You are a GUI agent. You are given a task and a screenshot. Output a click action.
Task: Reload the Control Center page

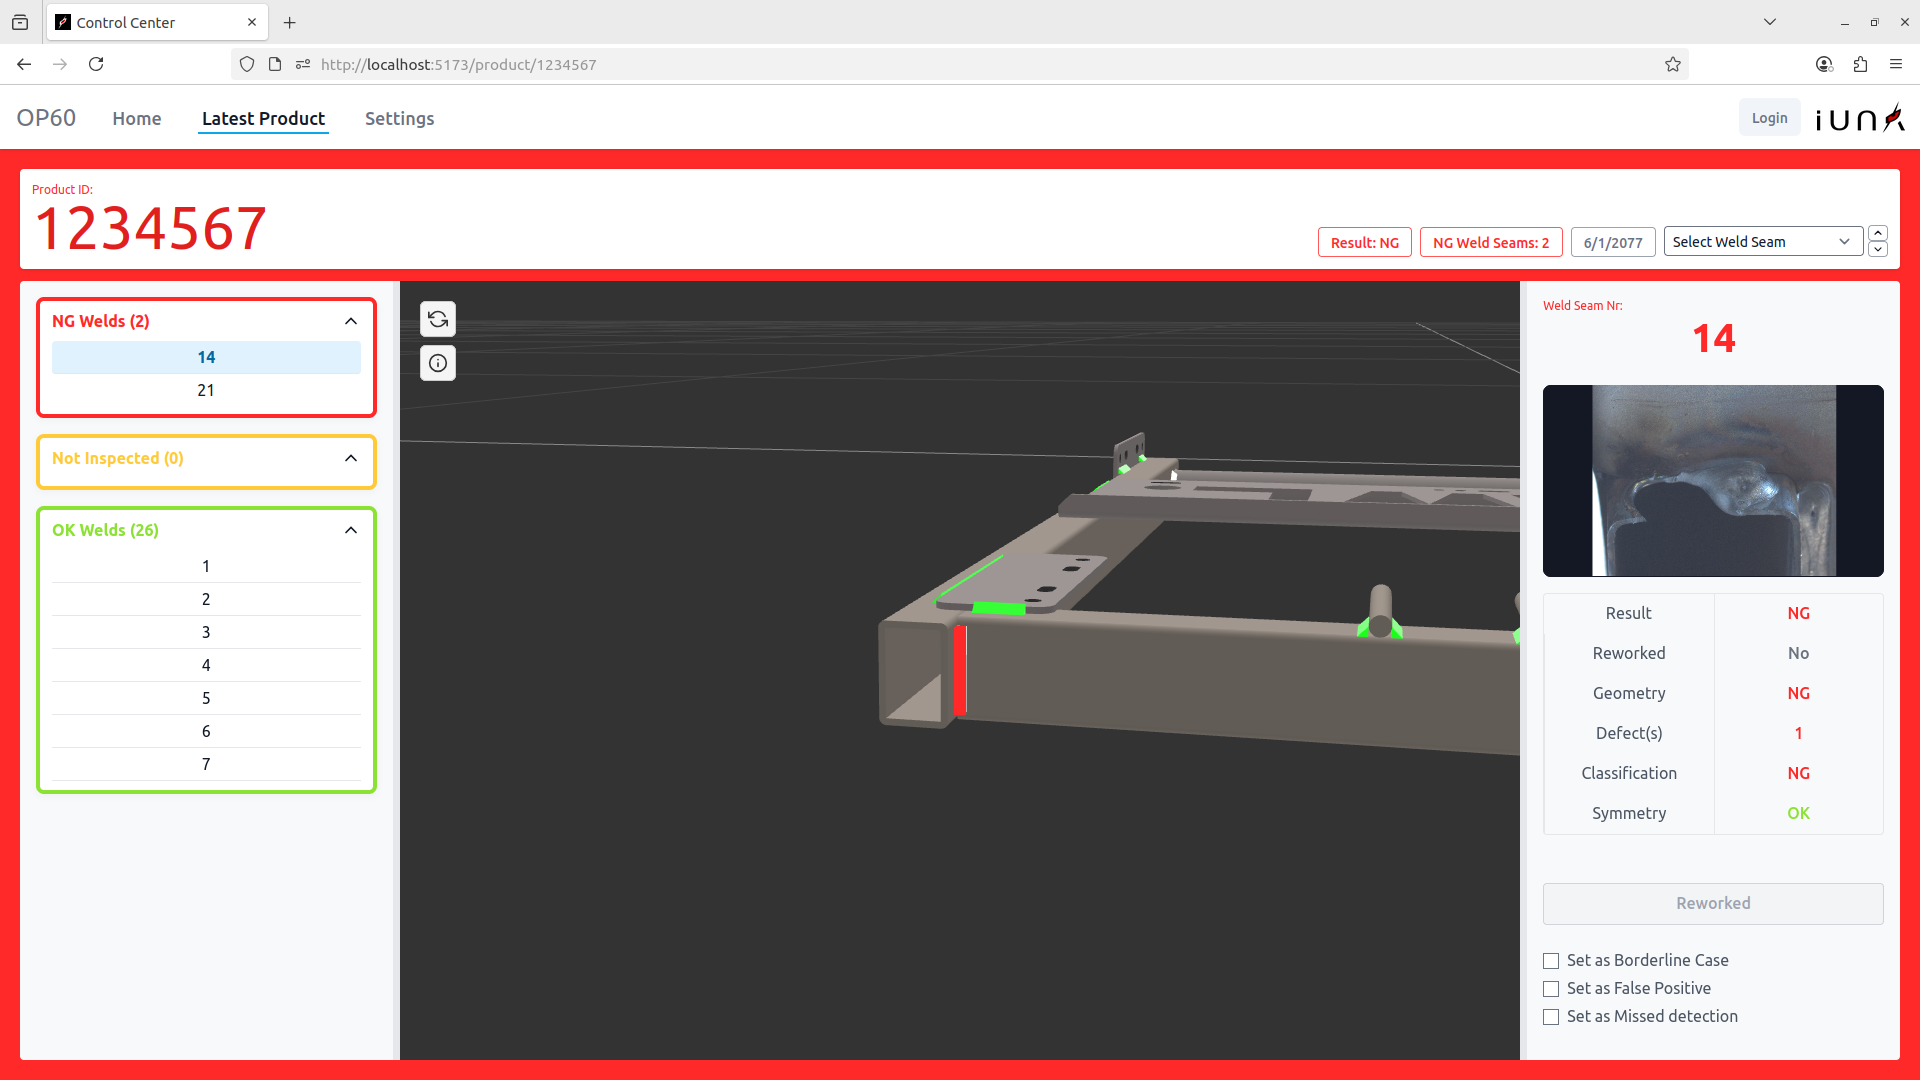click(96, 64)
